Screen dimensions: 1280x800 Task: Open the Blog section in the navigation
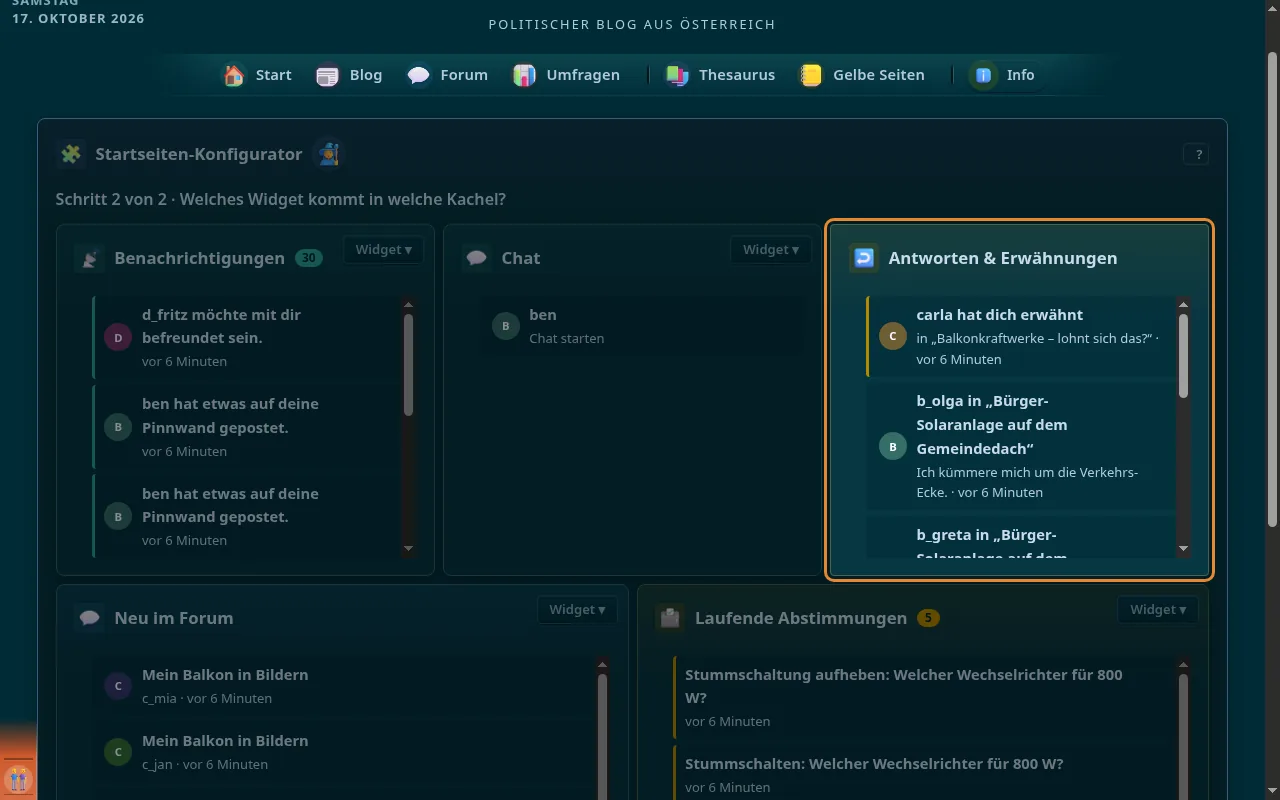tap(349, 75)
